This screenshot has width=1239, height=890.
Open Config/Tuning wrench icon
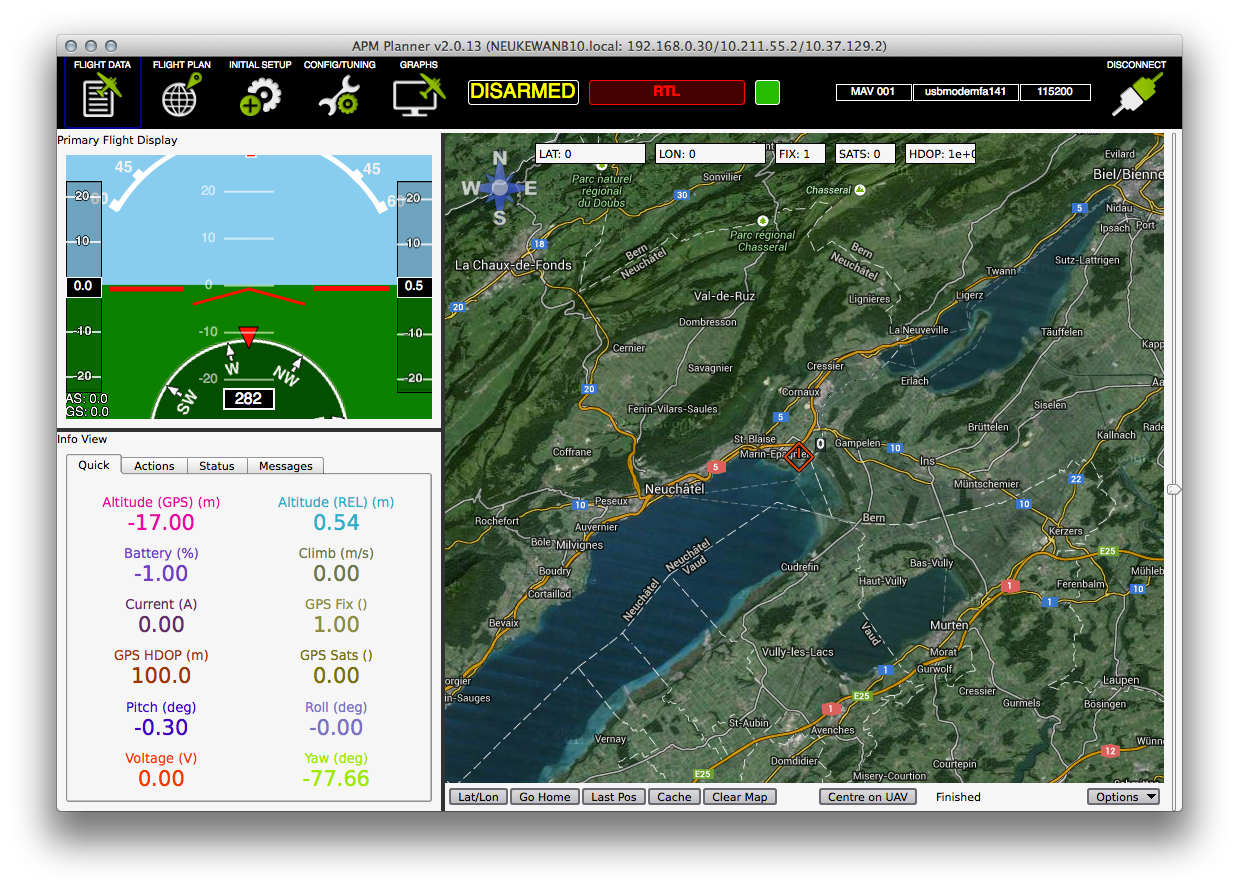coord(339,96)
